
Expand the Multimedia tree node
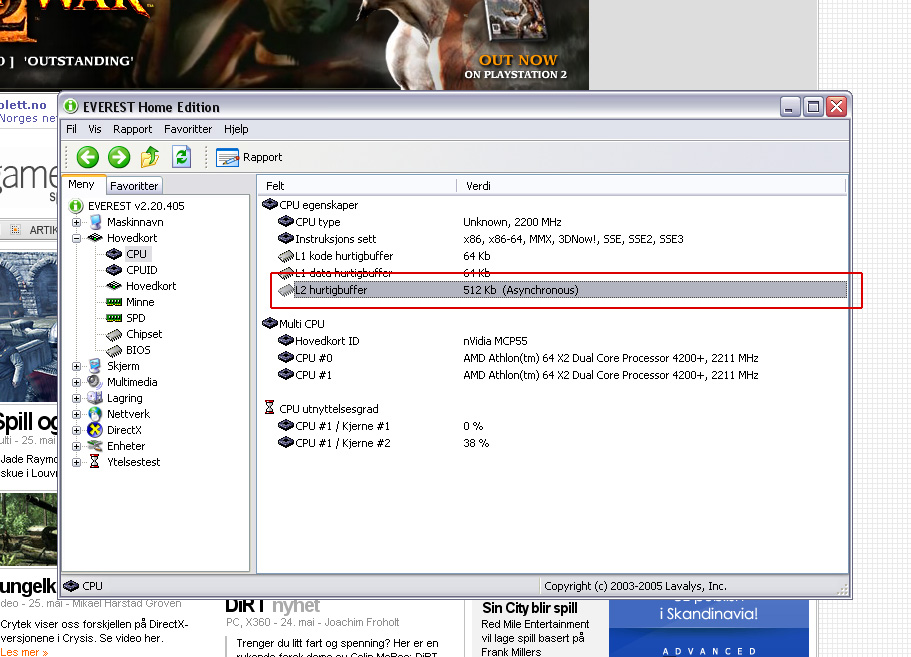coord(76,382)
